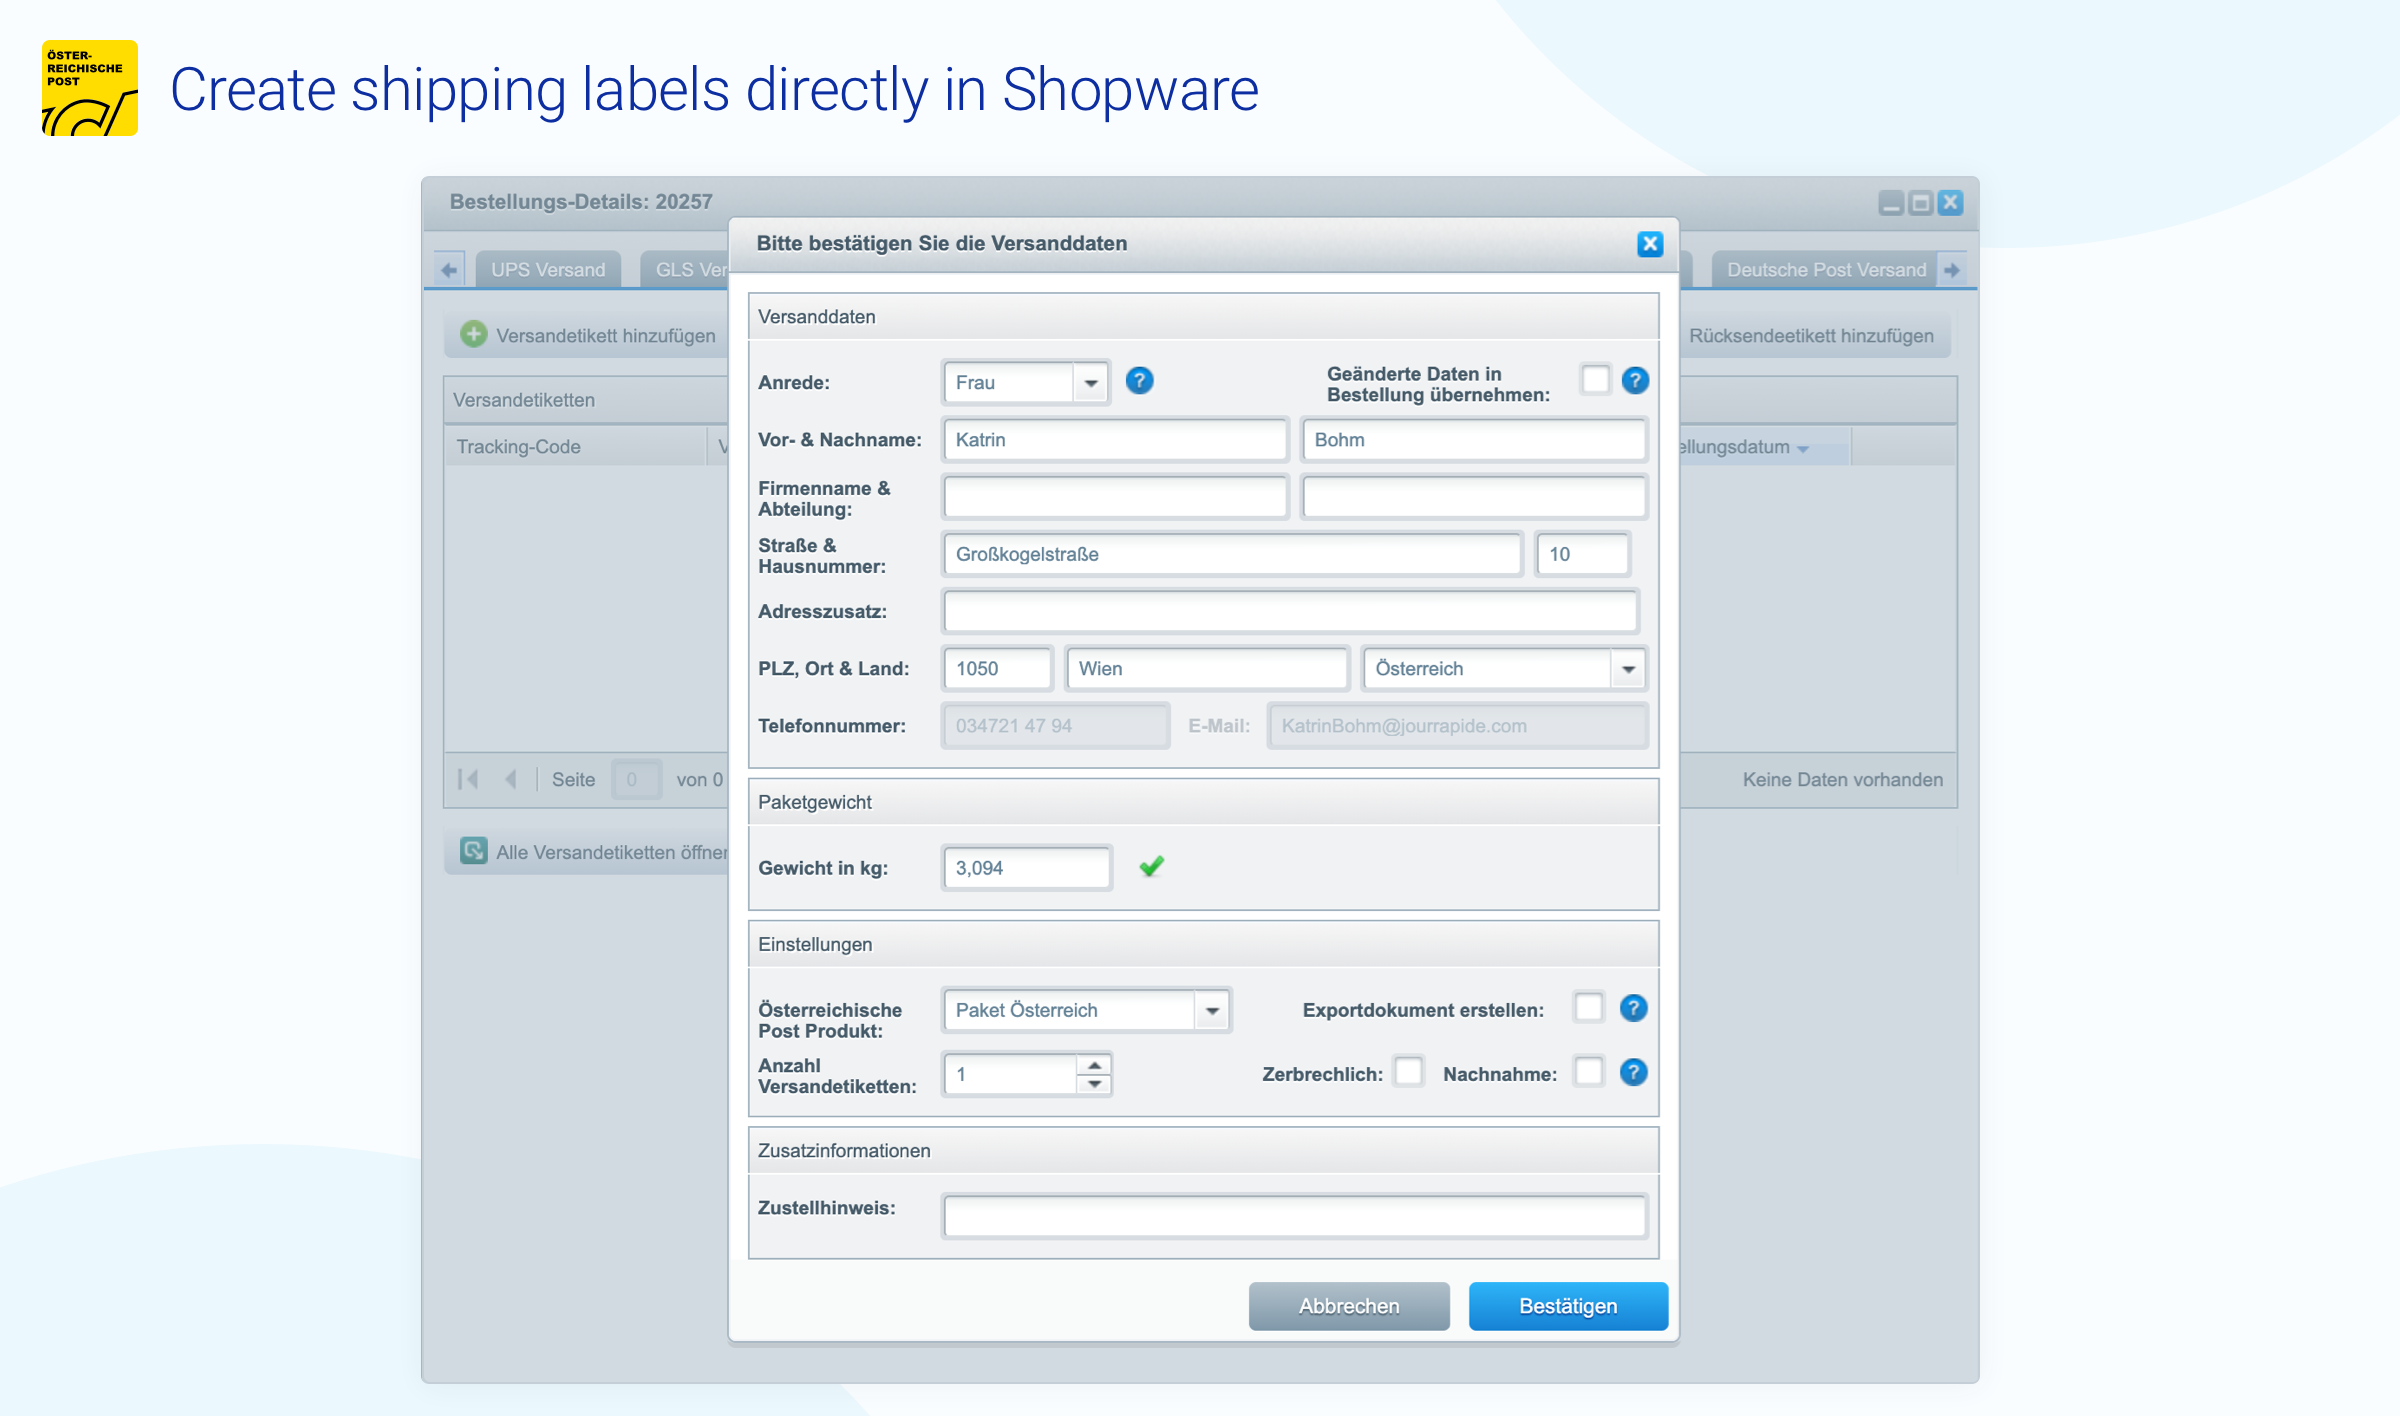Click E-Mail field KatrinBohm@jourrapide.com
This screenshot has height=1416, width=2400.
[x=1457, y=726]
